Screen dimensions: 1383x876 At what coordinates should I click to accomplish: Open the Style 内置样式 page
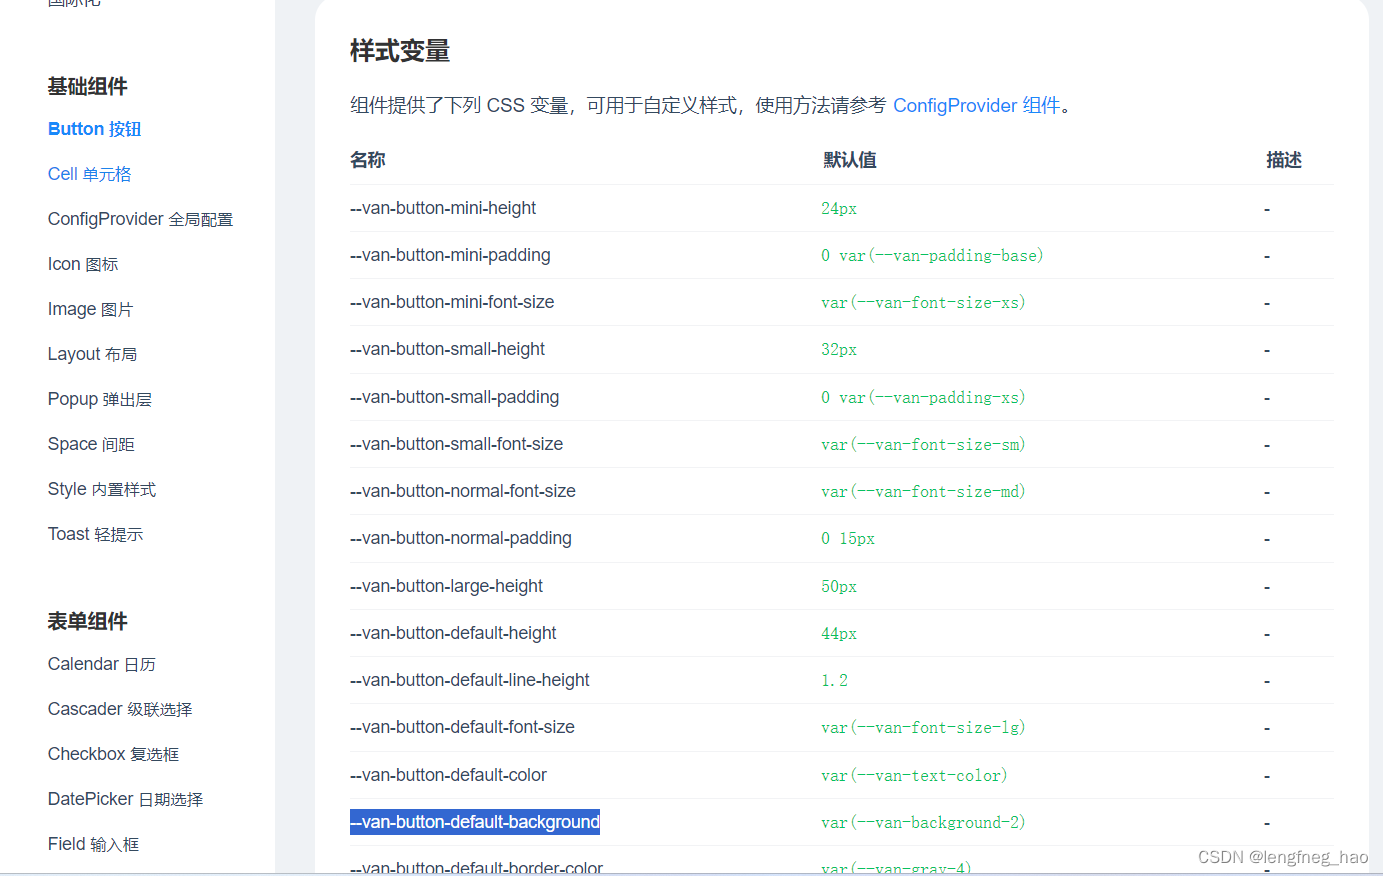coord(100,488)
